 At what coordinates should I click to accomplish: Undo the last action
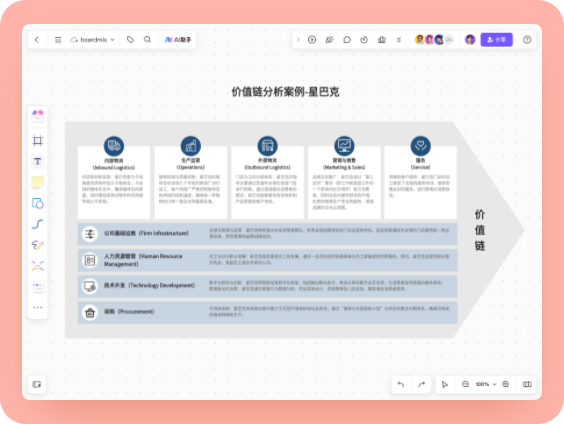(401, 384)
